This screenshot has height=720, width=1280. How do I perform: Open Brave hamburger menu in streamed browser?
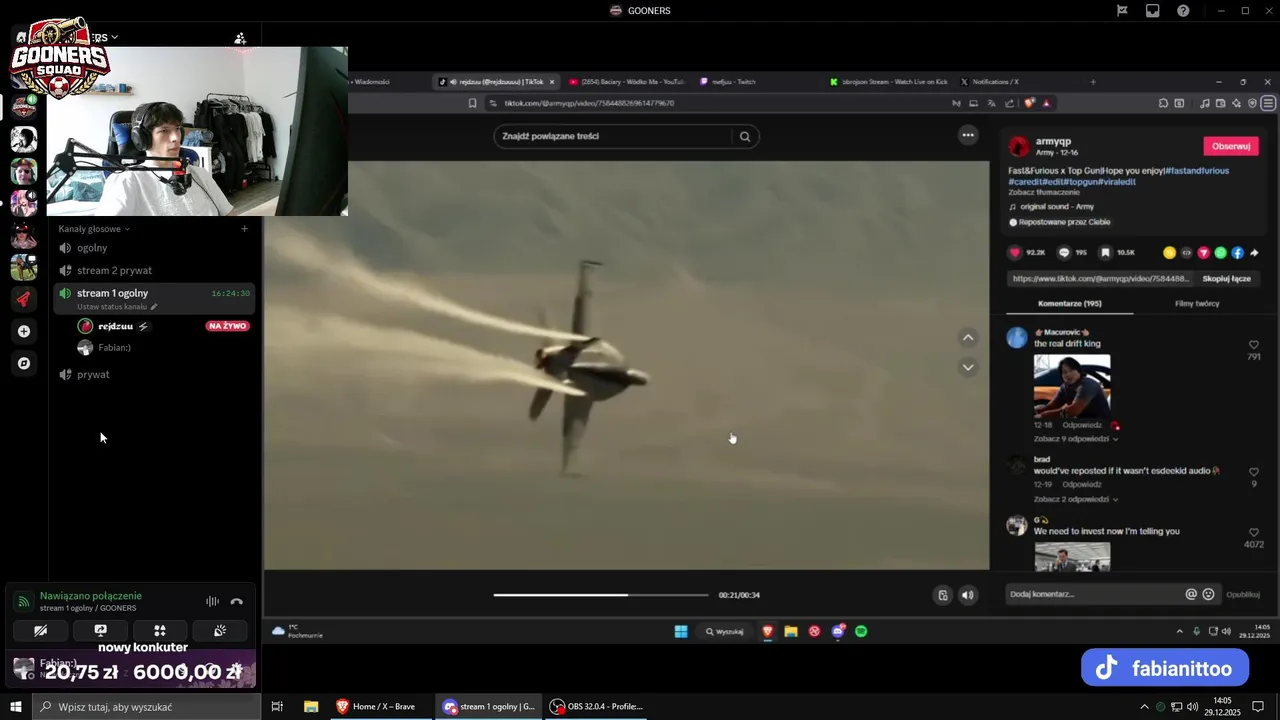point(1268,103)
